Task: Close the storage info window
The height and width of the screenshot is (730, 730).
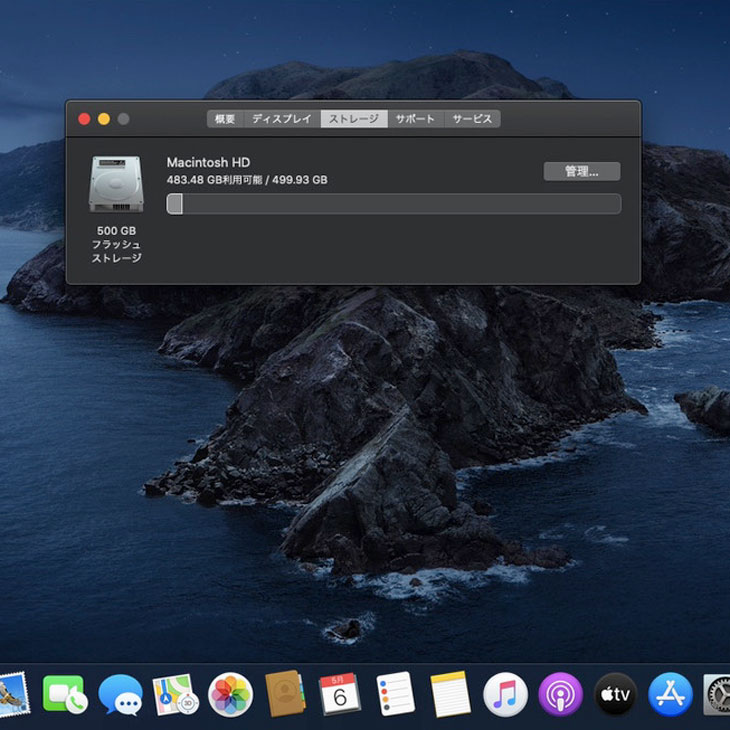Action: click(84, 119)
